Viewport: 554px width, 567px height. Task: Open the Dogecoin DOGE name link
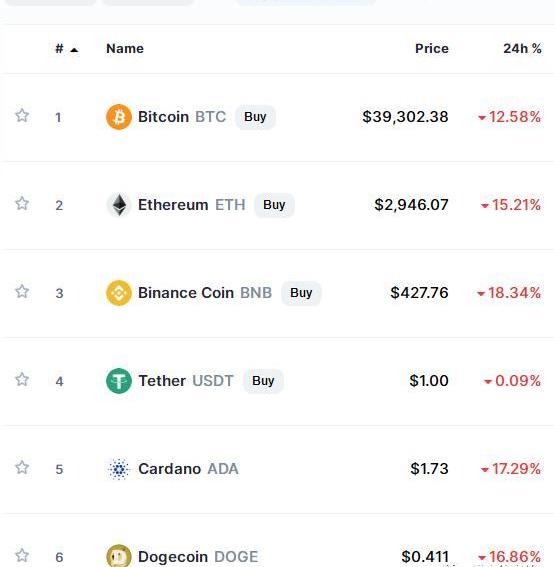[198, 557]
